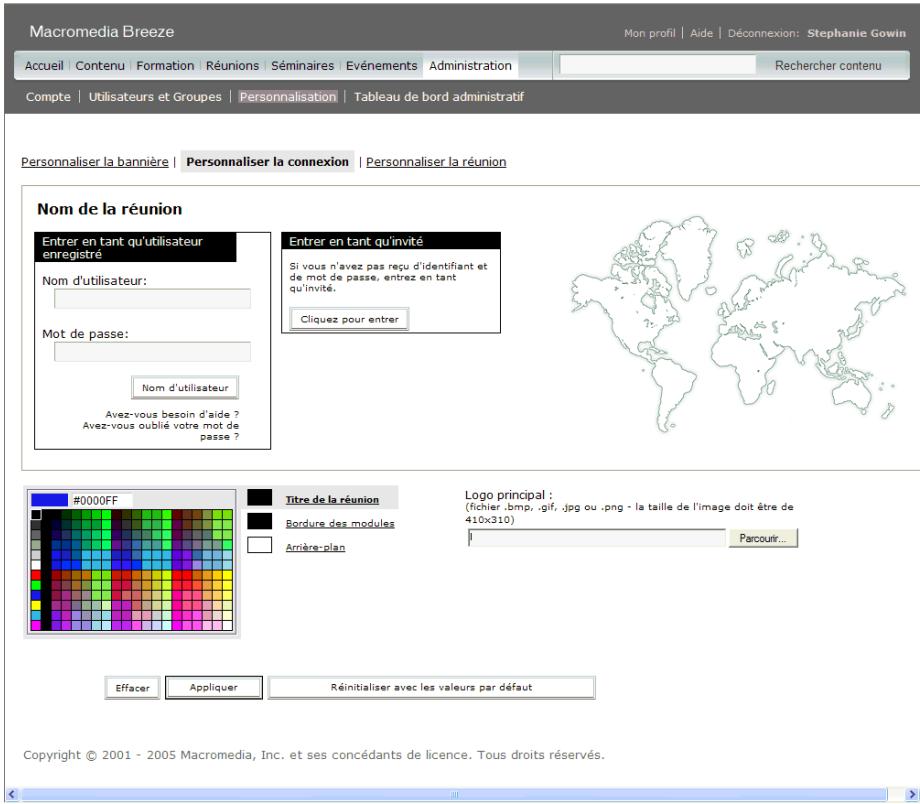
Task: Click the horizontal scrollbar right arrow
Action: point(912,795)
